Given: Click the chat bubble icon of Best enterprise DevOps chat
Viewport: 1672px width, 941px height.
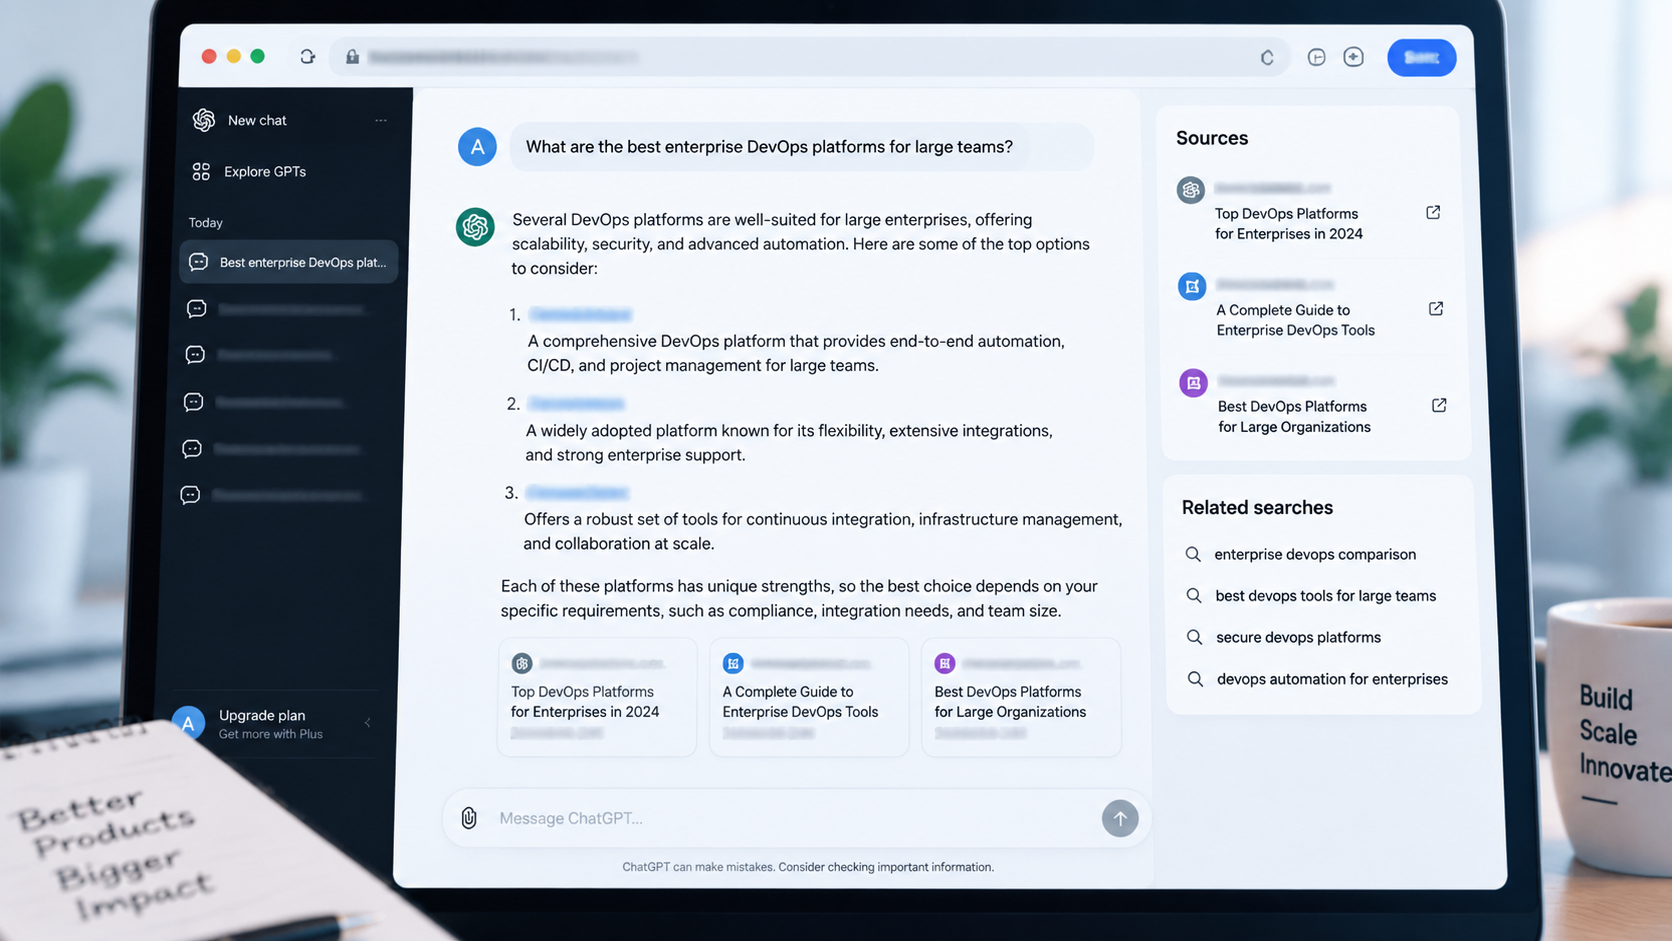Looking at the screenshot, I should [198, 262].
